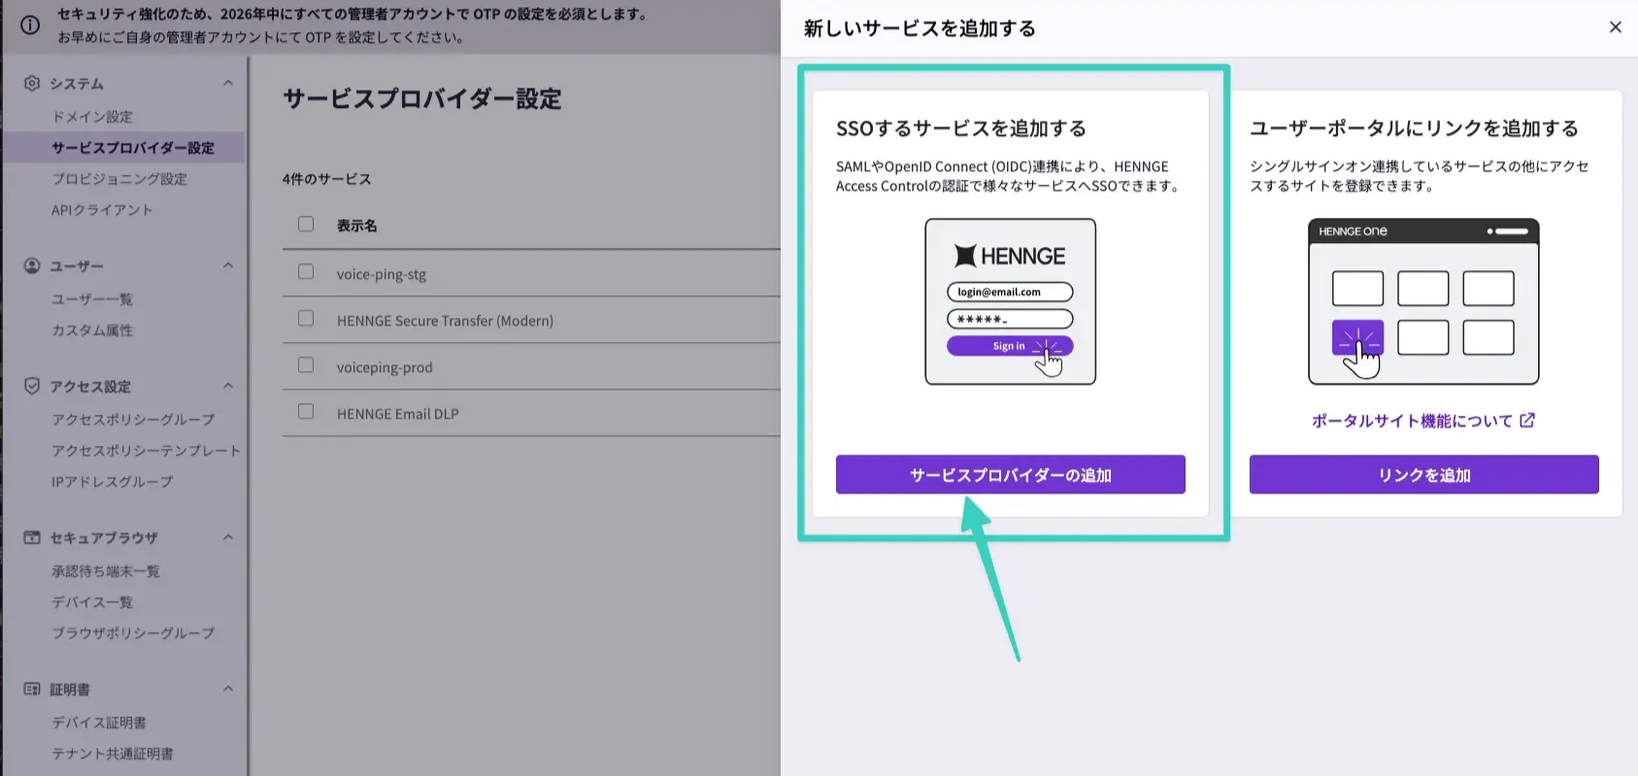
Task: Close the 新しいサービスを追加する panel
Action: [x=1615, y=27]
